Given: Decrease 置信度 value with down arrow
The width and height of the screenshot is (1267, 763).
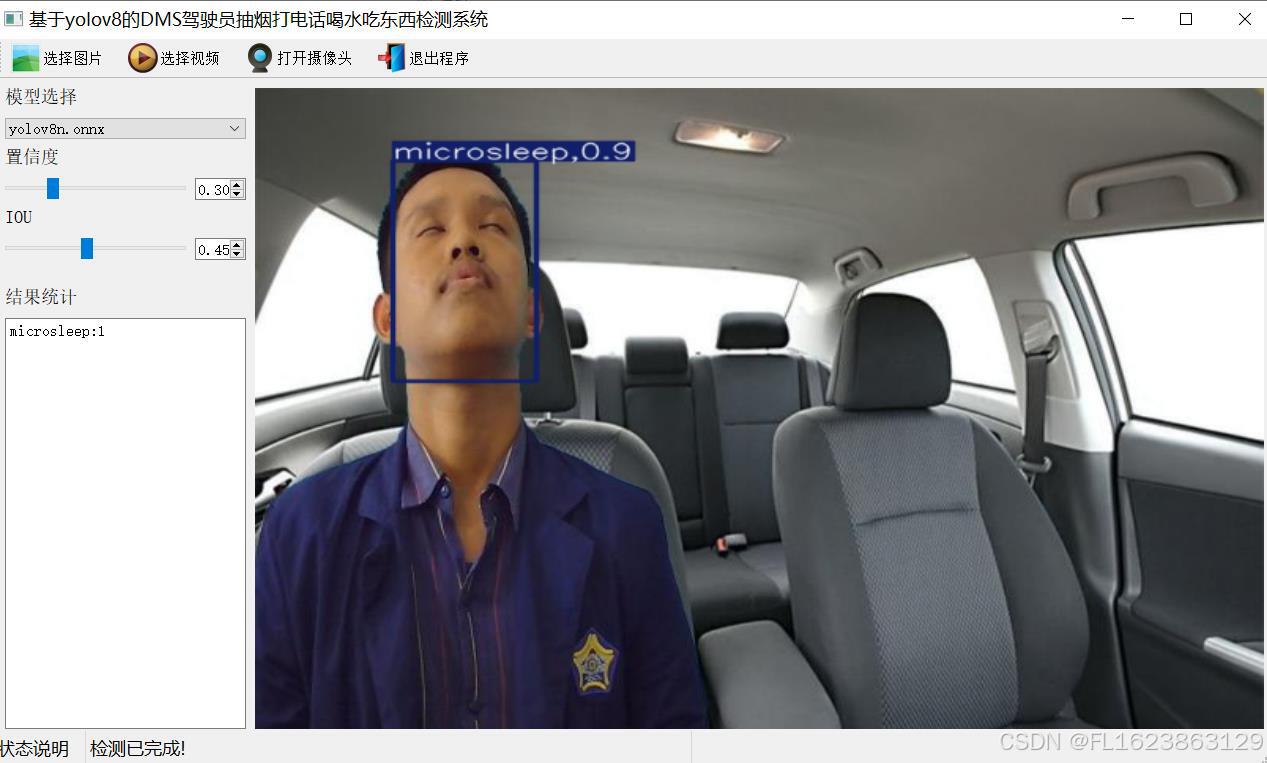Looking at the screenshot, I should tap(237, 193).
